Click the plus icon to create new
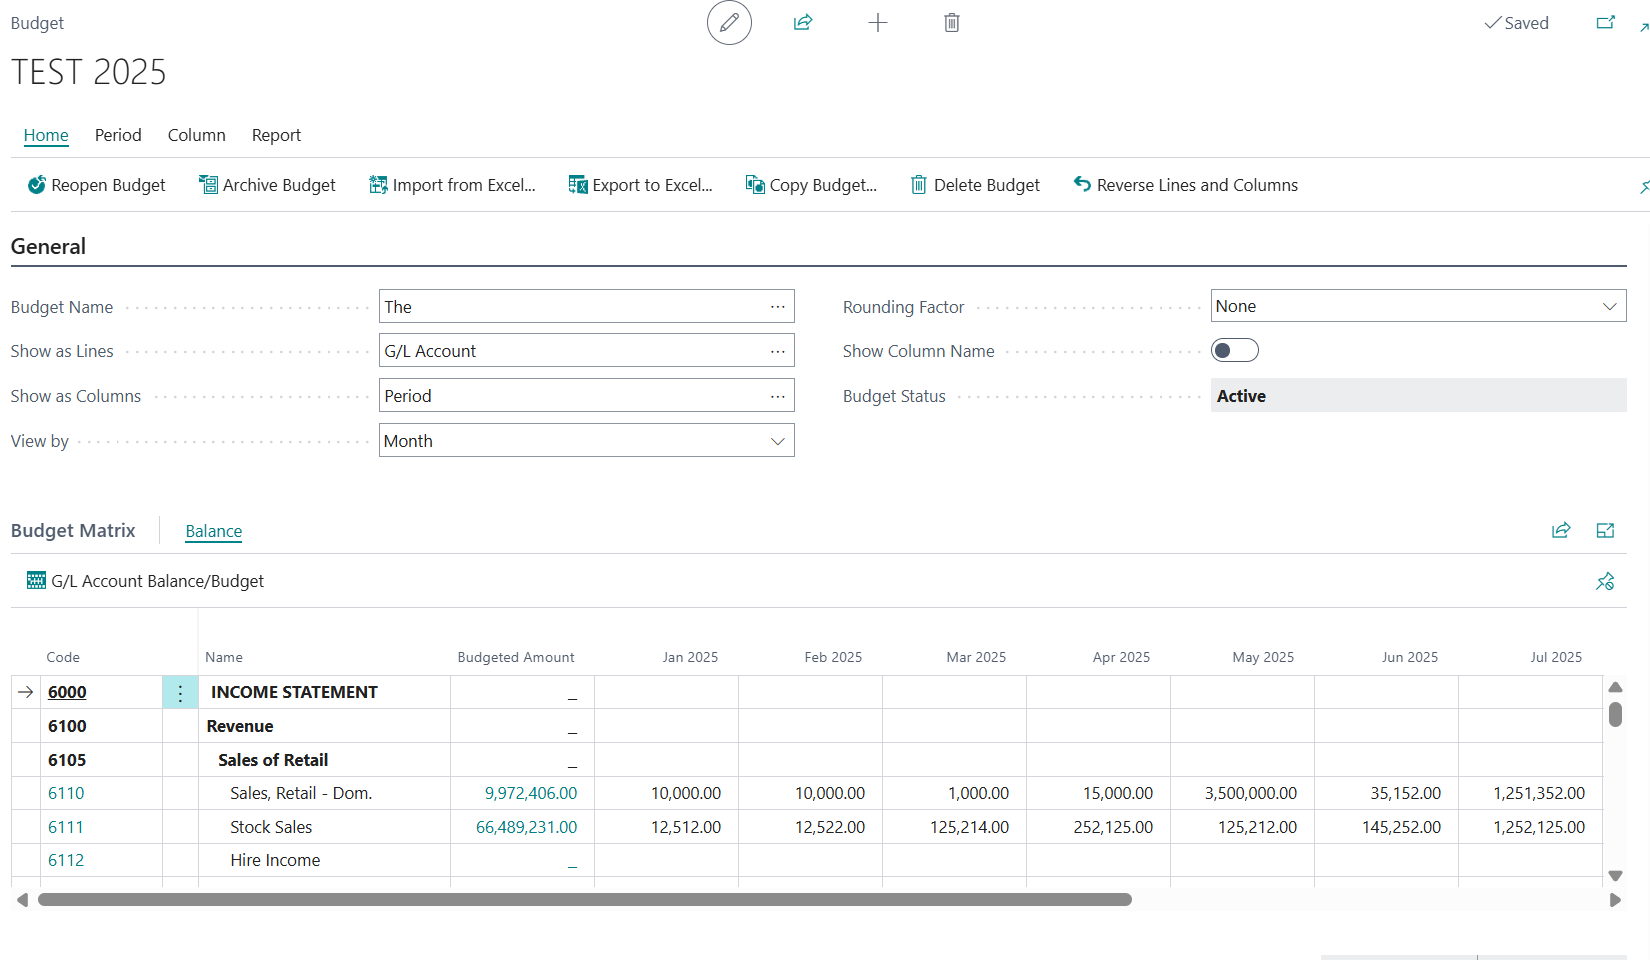1650x960 pixels. [x=877, y=23]
